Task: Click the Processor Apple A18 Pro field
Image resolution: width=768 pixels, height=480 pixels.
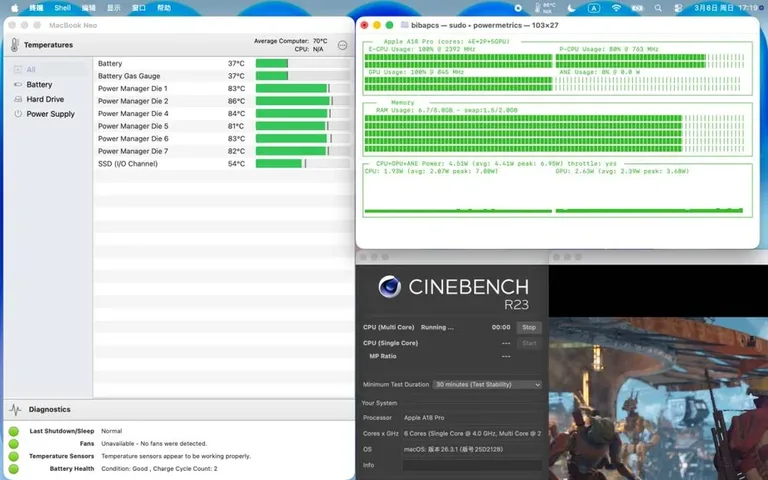Action: pos(472,418)
